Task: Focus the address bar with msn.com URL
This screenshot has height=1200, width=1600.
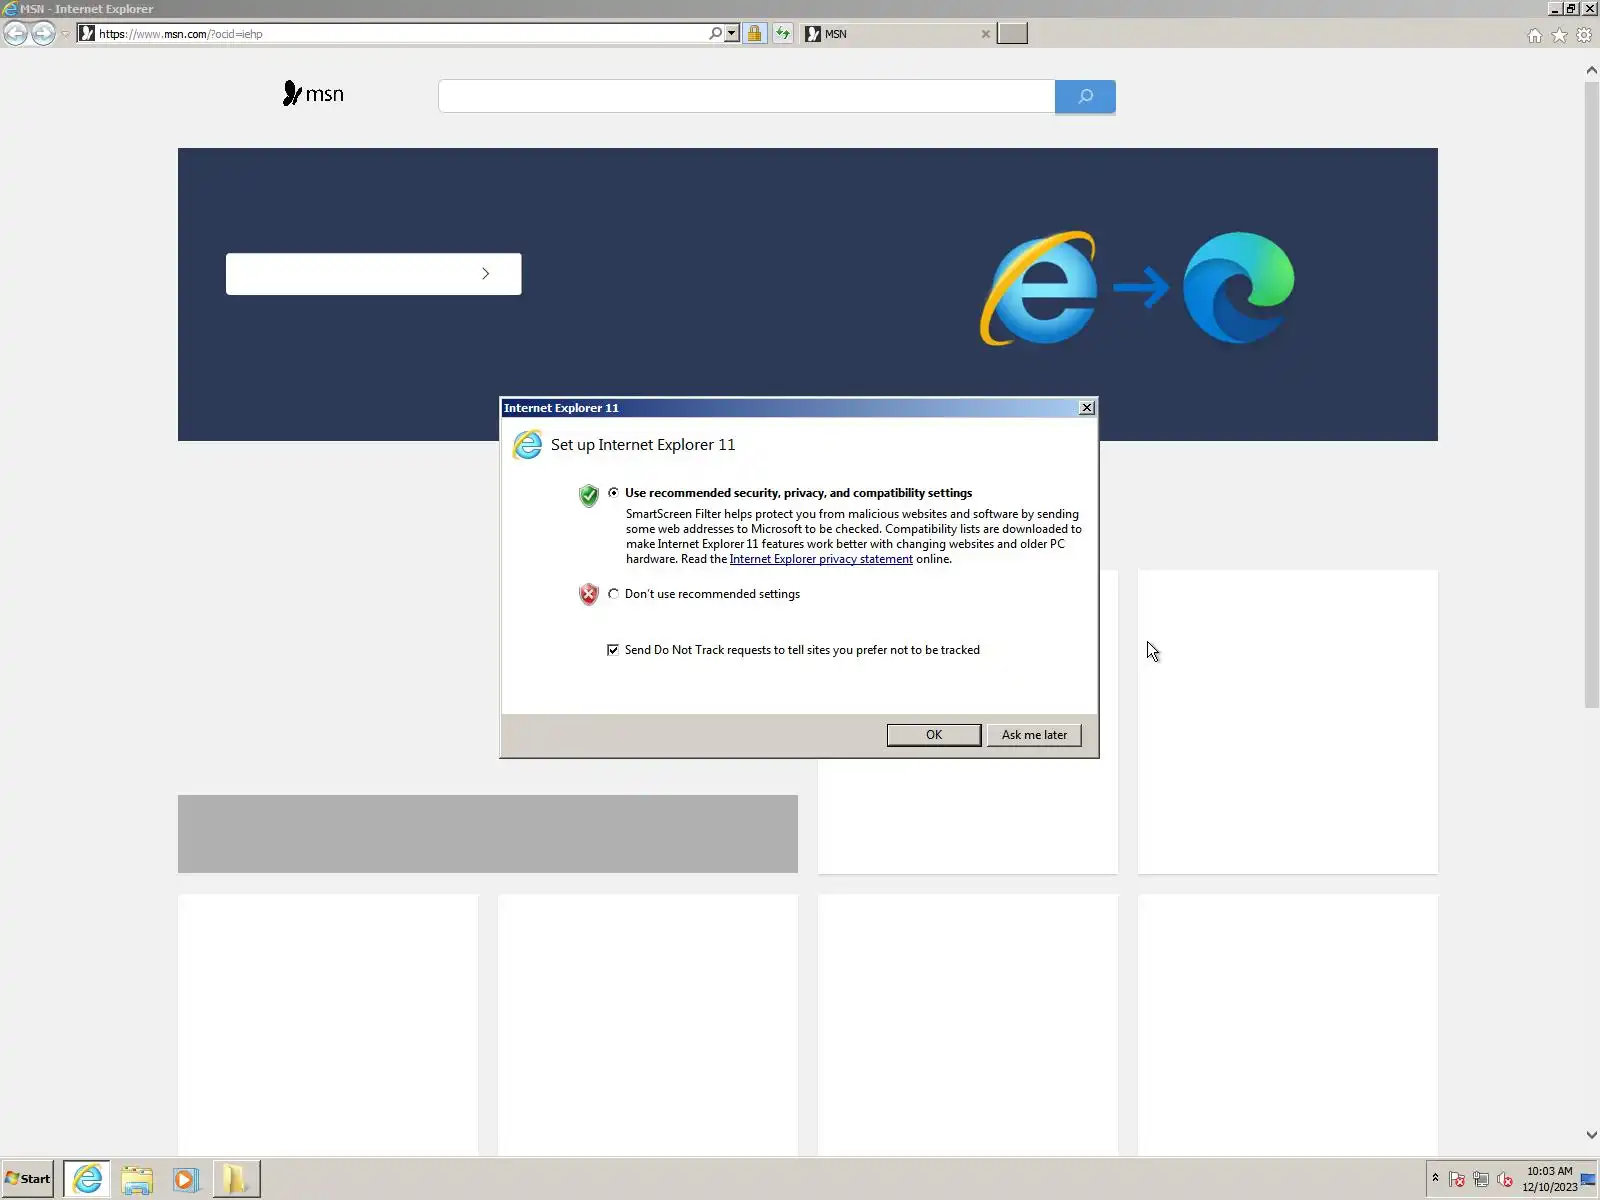Action: pos(400,33)
